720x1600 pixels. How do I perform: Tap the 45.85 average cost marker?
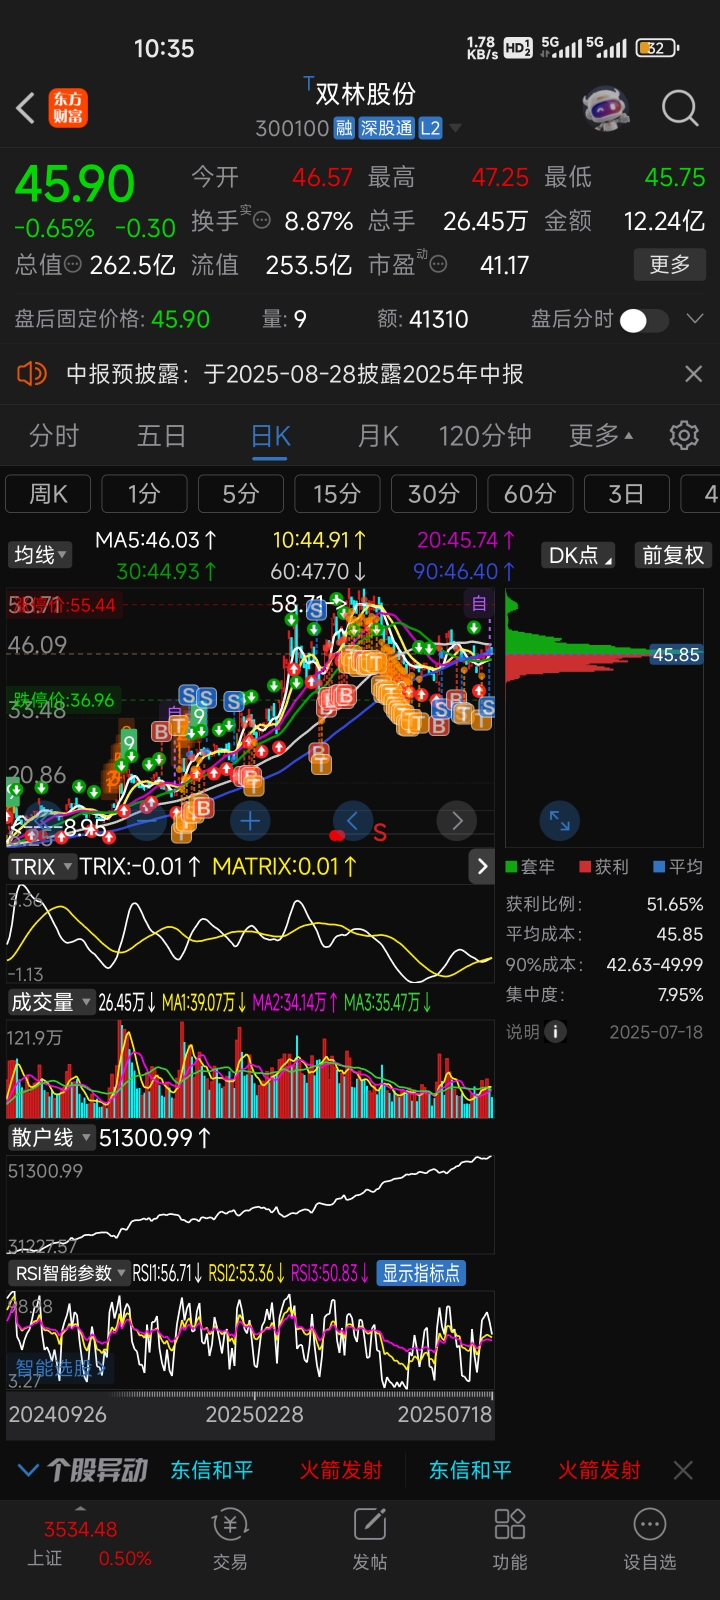(677, 655)
